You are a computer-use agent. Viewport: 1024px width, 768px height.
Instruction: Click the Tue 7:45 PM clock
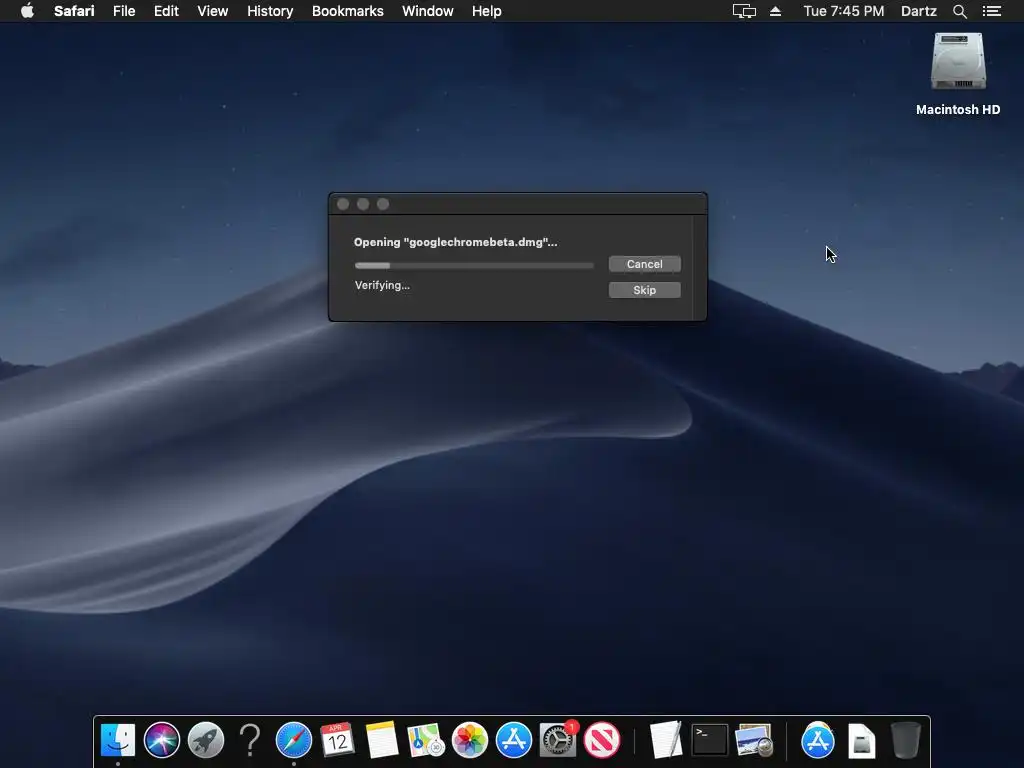click(x=843, y=11)
